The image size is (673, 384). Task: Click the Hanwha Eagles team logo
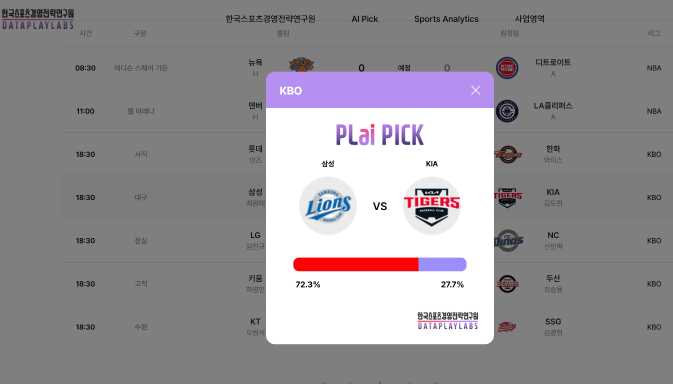pos(508,154)
